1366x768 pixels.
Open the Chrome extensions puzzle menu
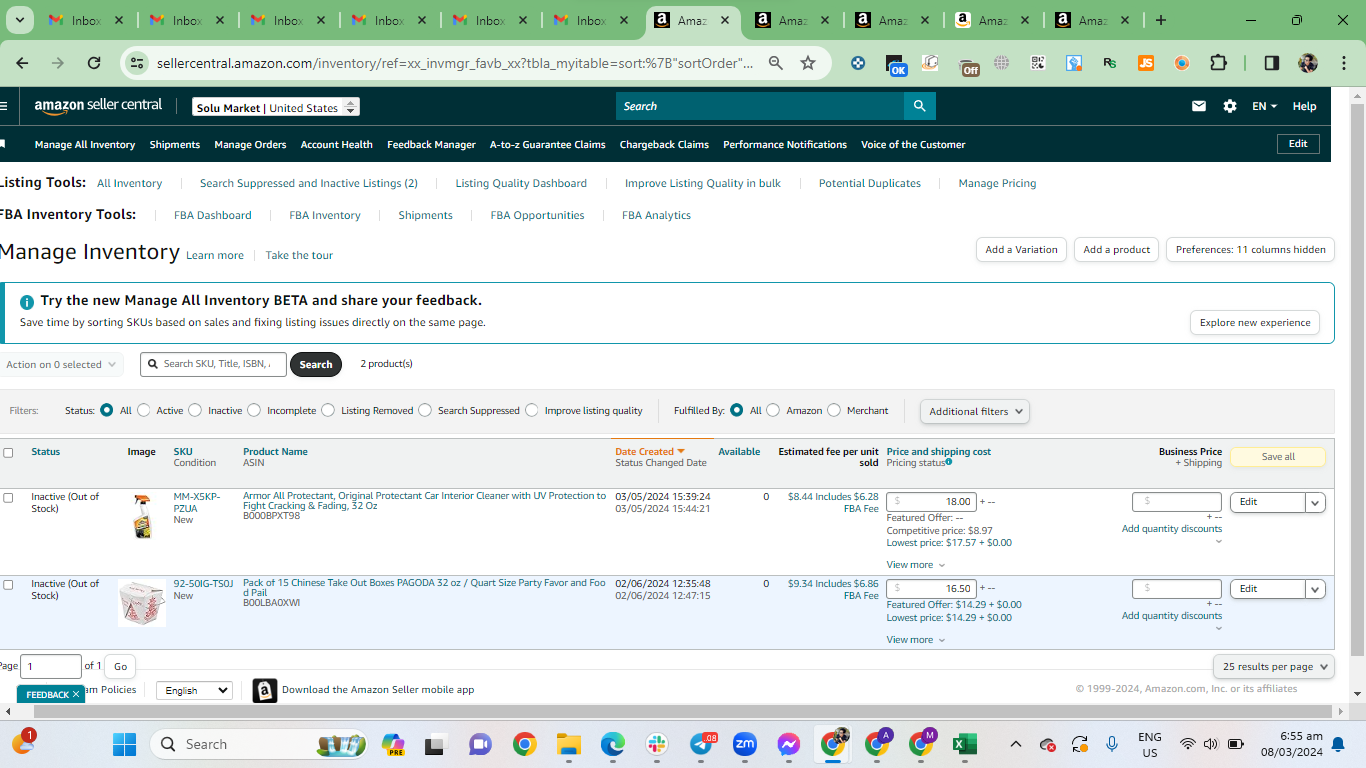point(1218,63)
